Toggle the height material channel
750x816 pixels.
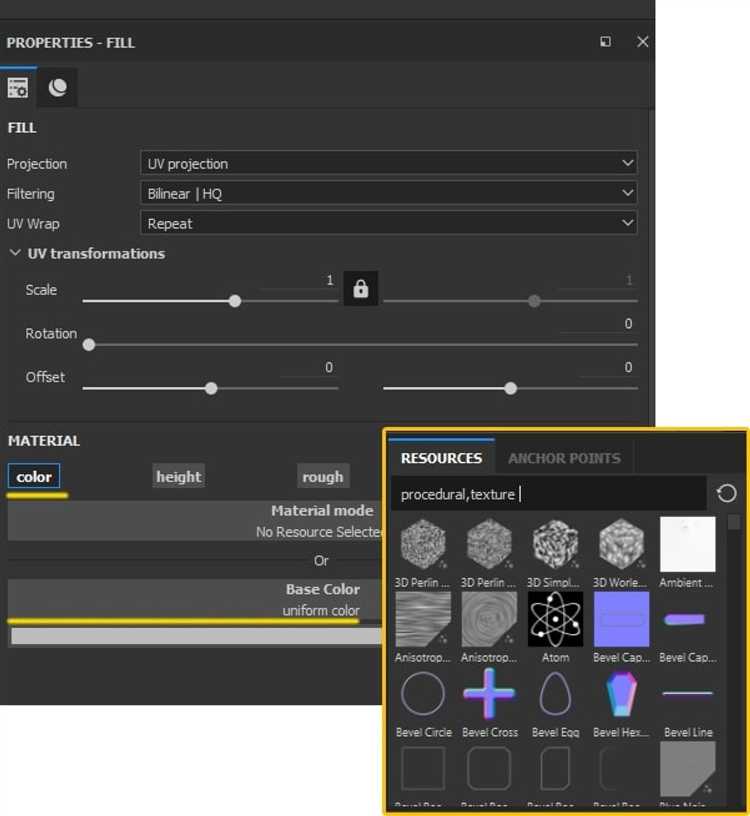point(179,476)
